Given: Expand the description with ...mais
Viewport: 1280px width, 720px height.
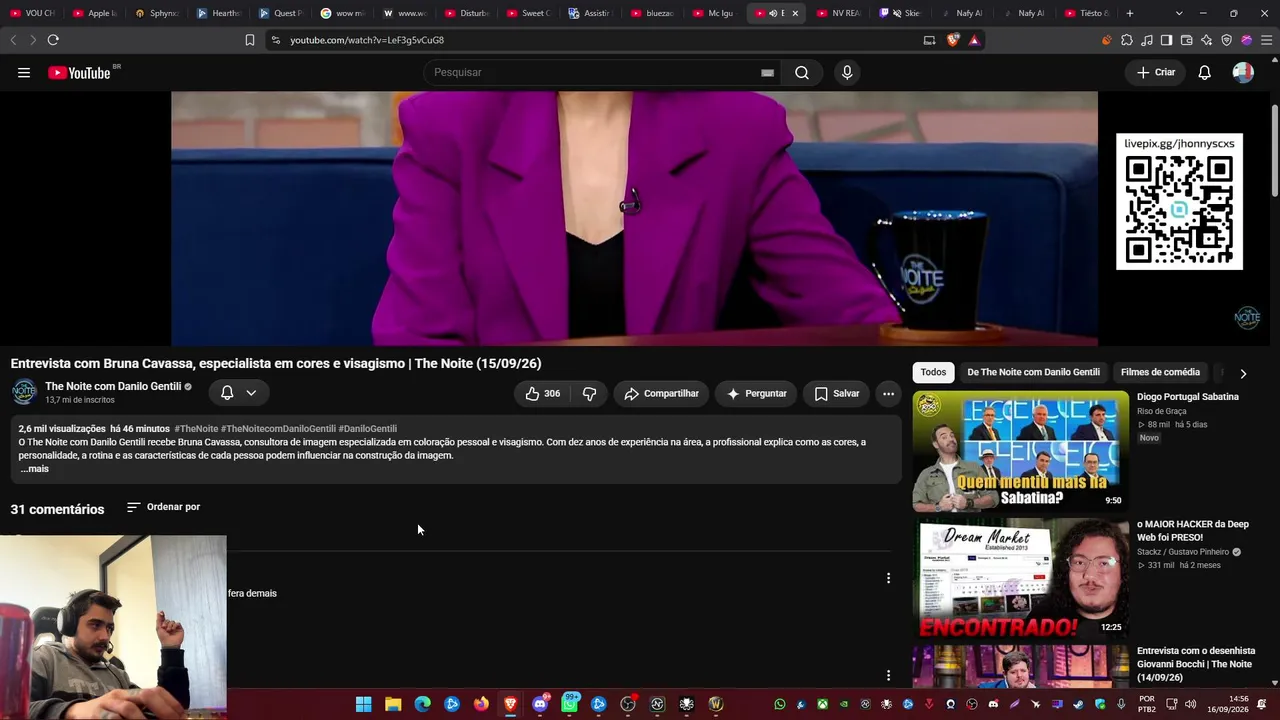Looking at the screenshot, I should point(35,469).
